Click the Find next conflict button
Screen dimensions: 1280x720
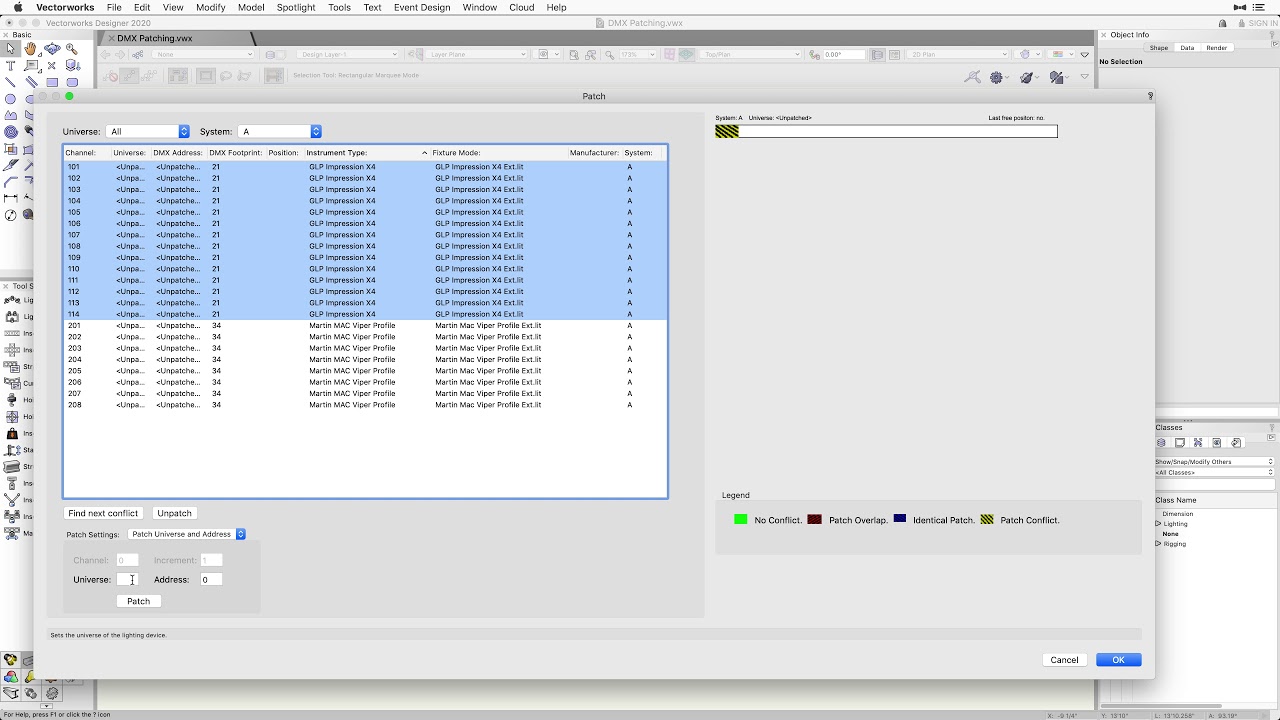(103, 513)
